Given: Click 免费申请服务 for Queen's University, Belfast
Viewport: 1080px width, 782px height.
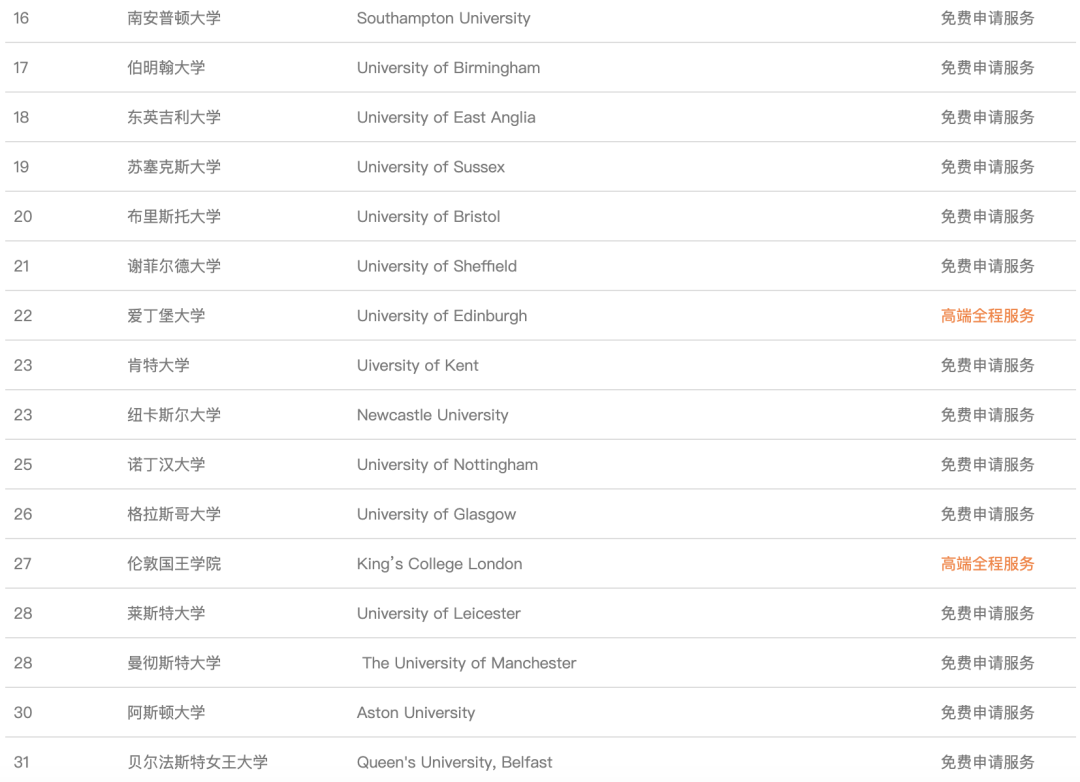Looking at the screenshot, I should pos(987,762).
